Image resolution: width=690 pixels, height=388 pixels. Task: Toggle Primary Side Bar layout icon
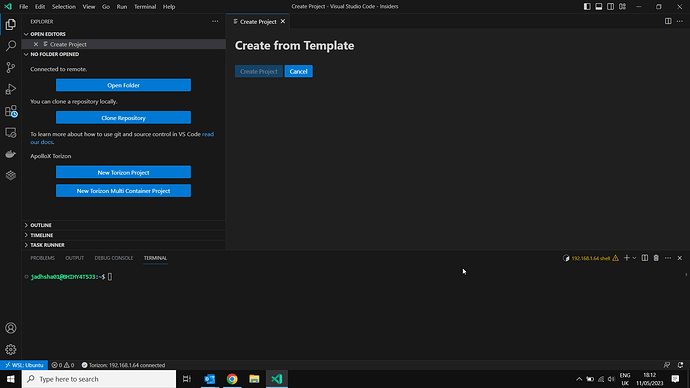pyautogui.click(x=587, y=7)
